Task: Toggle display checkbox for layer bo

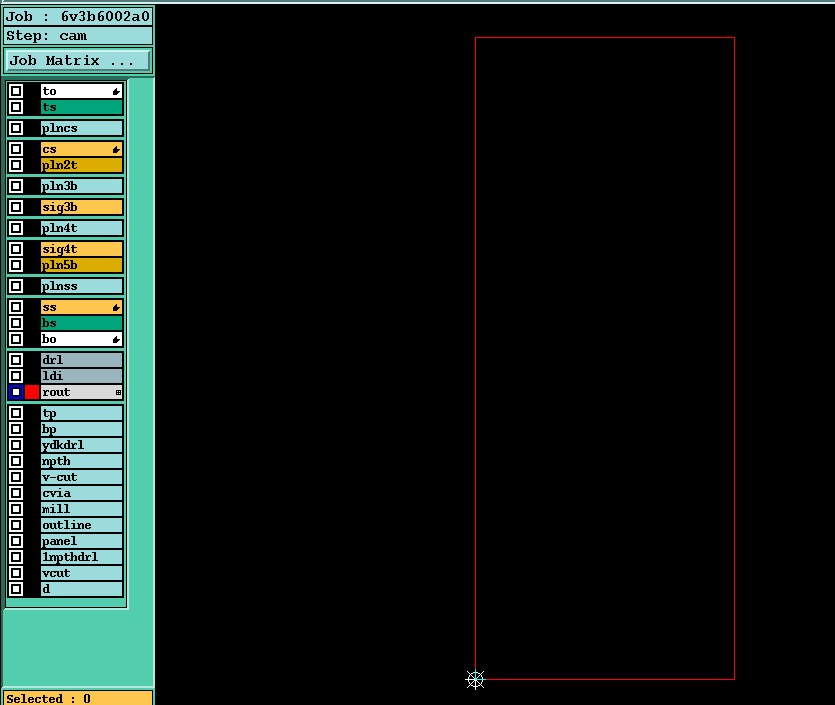Action: coord(16,339)
